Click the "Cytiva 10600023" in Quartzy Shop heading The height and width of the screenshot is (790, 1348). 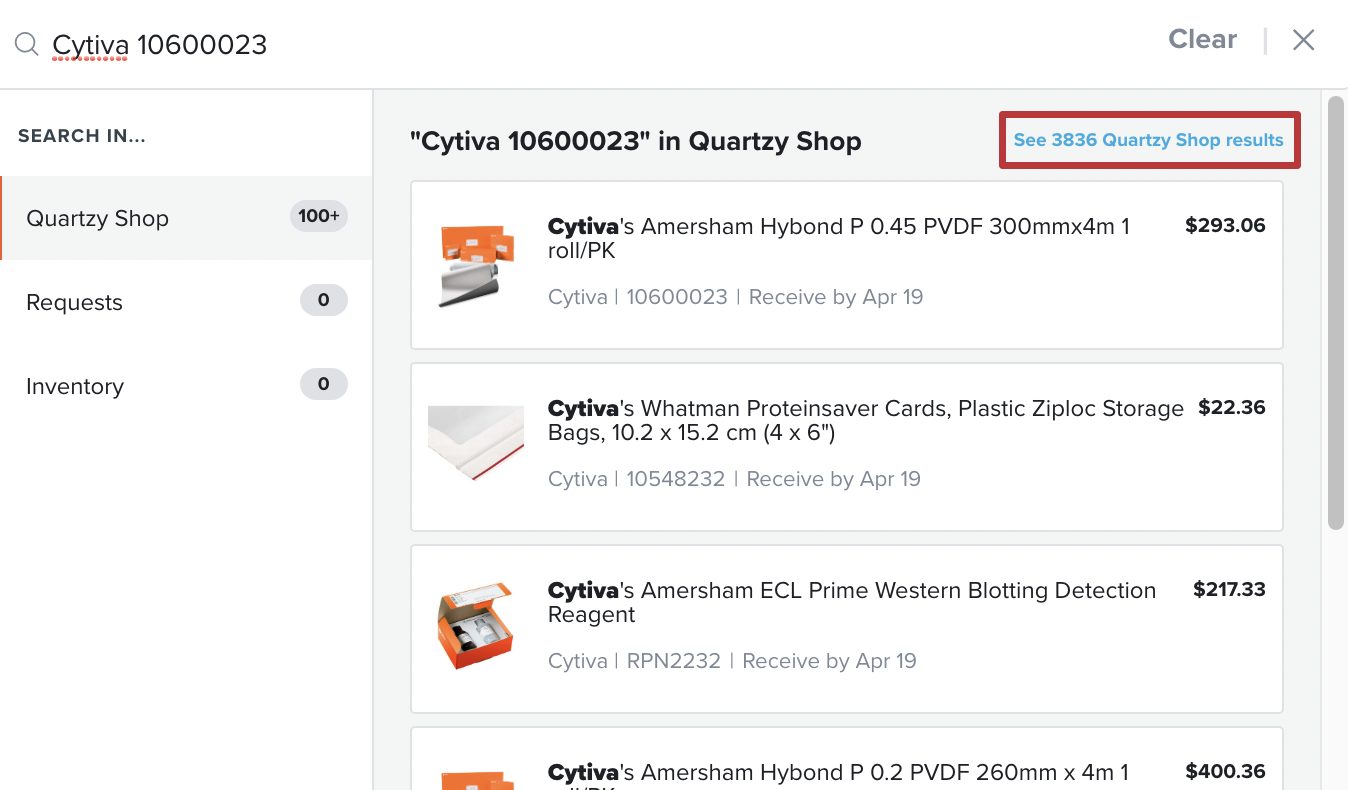636,141
